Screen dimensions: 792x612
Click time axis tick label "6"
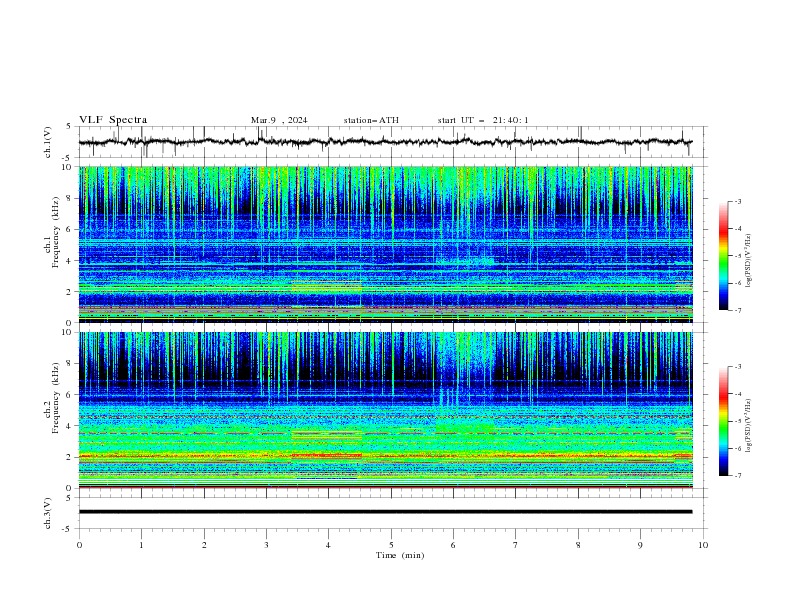(x=453, y=545)
